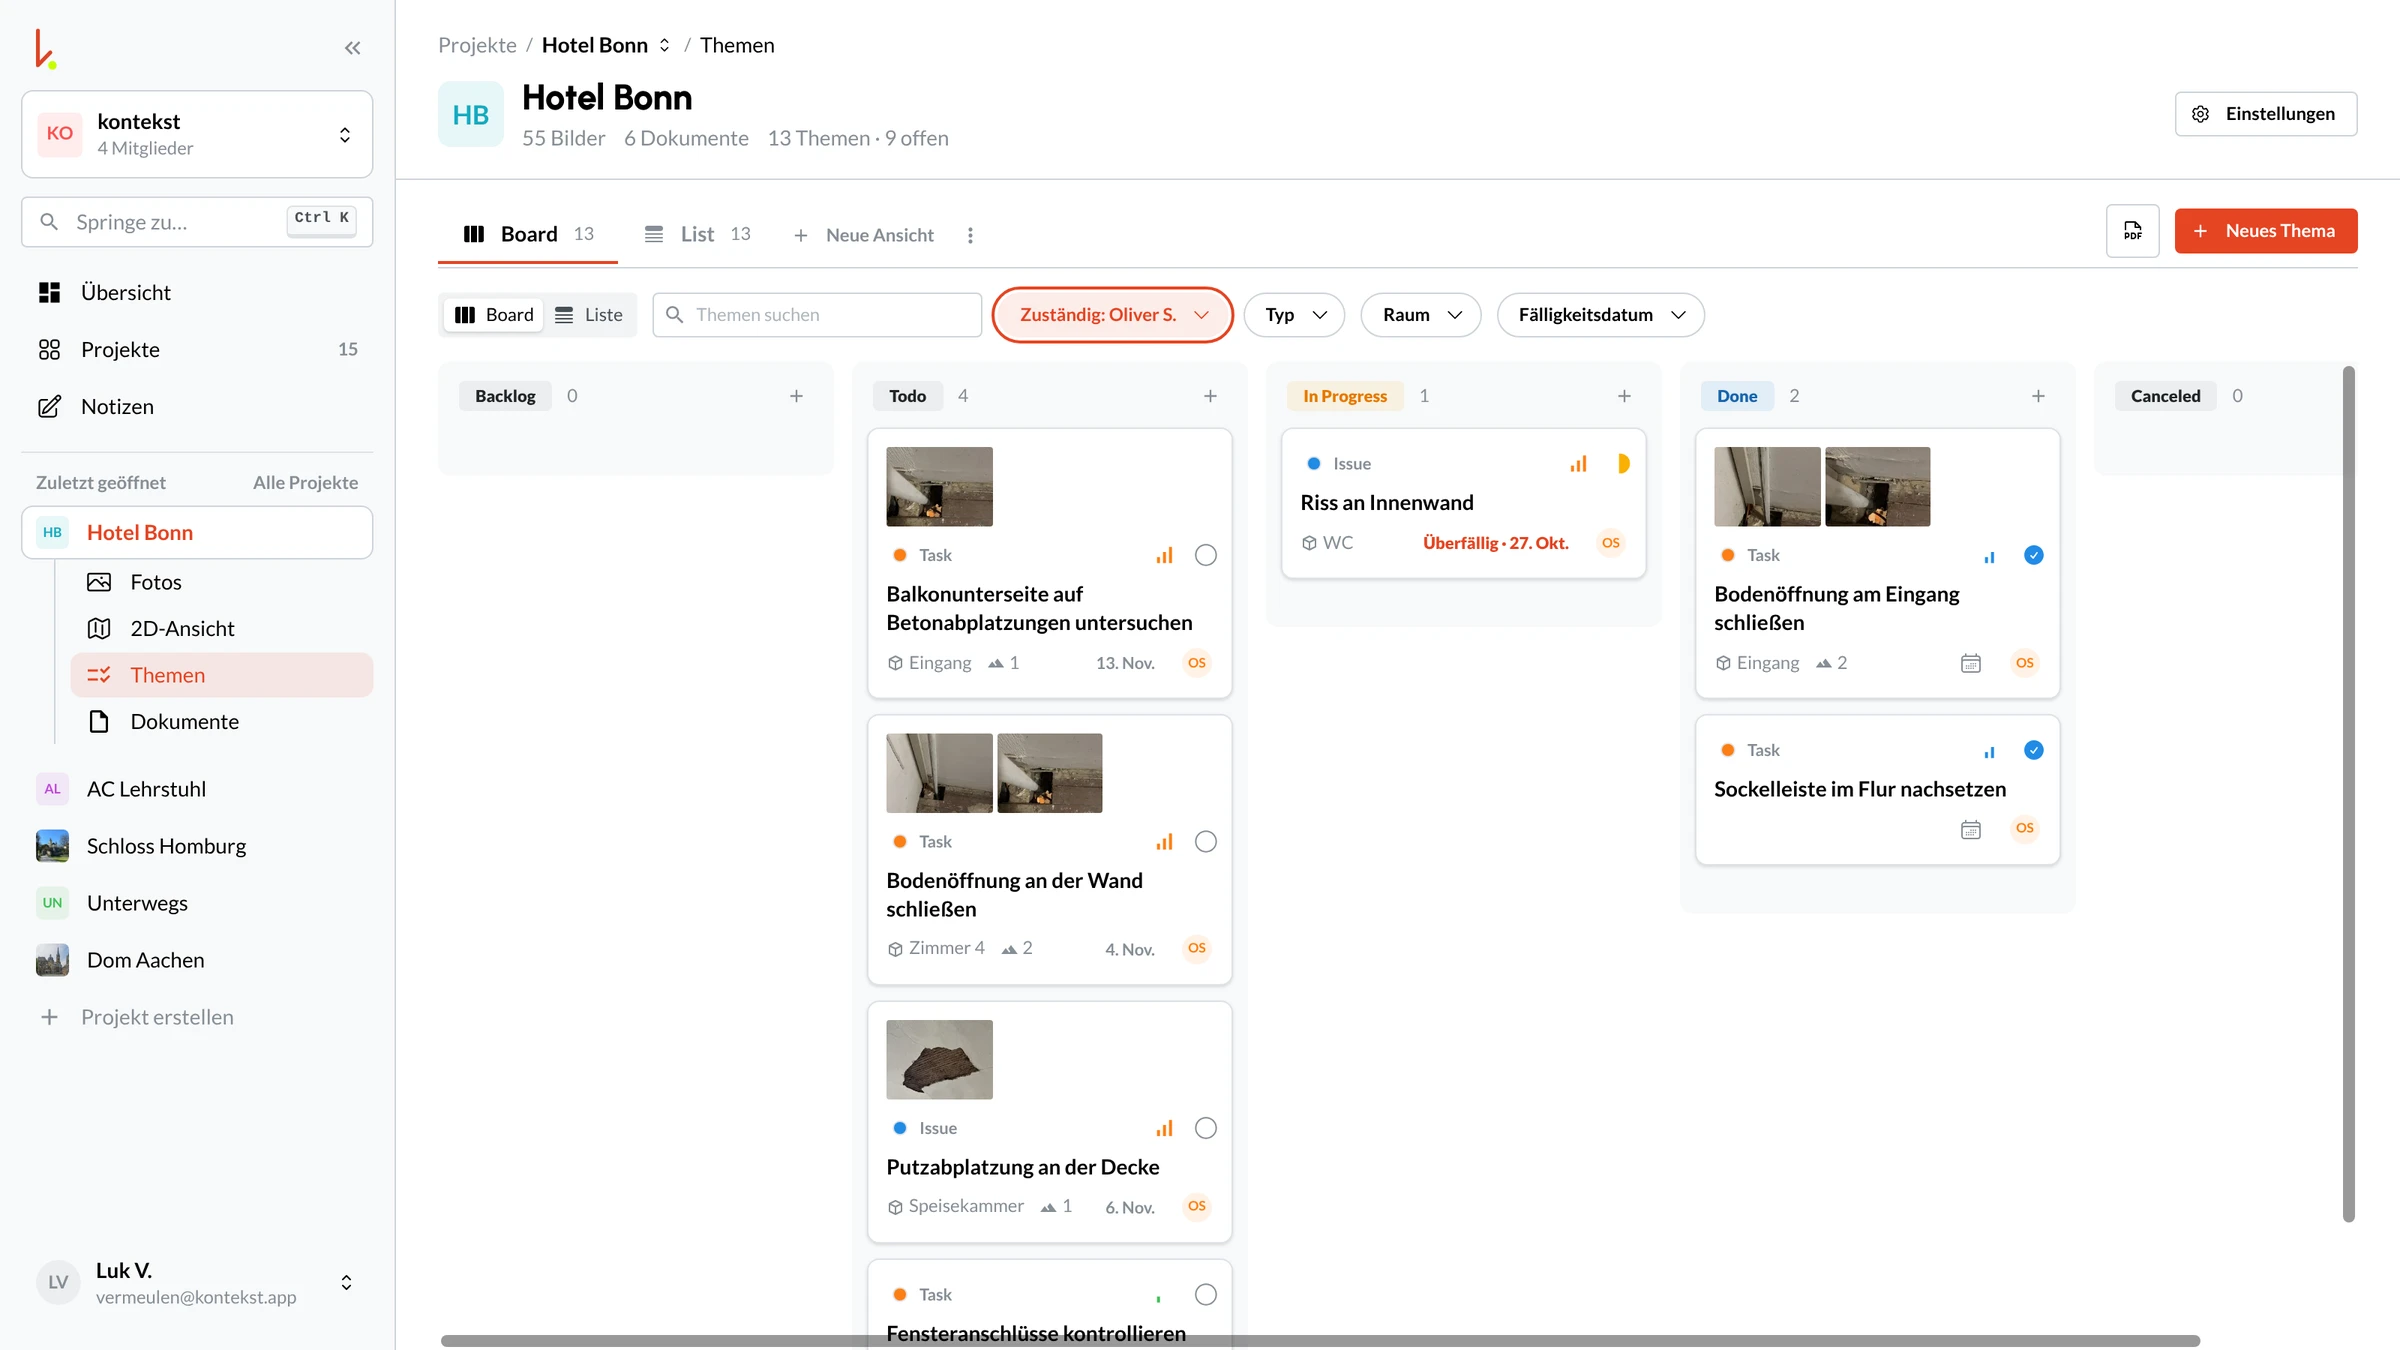Open Dokumente in Hotel Bonn sidebar

222,721
